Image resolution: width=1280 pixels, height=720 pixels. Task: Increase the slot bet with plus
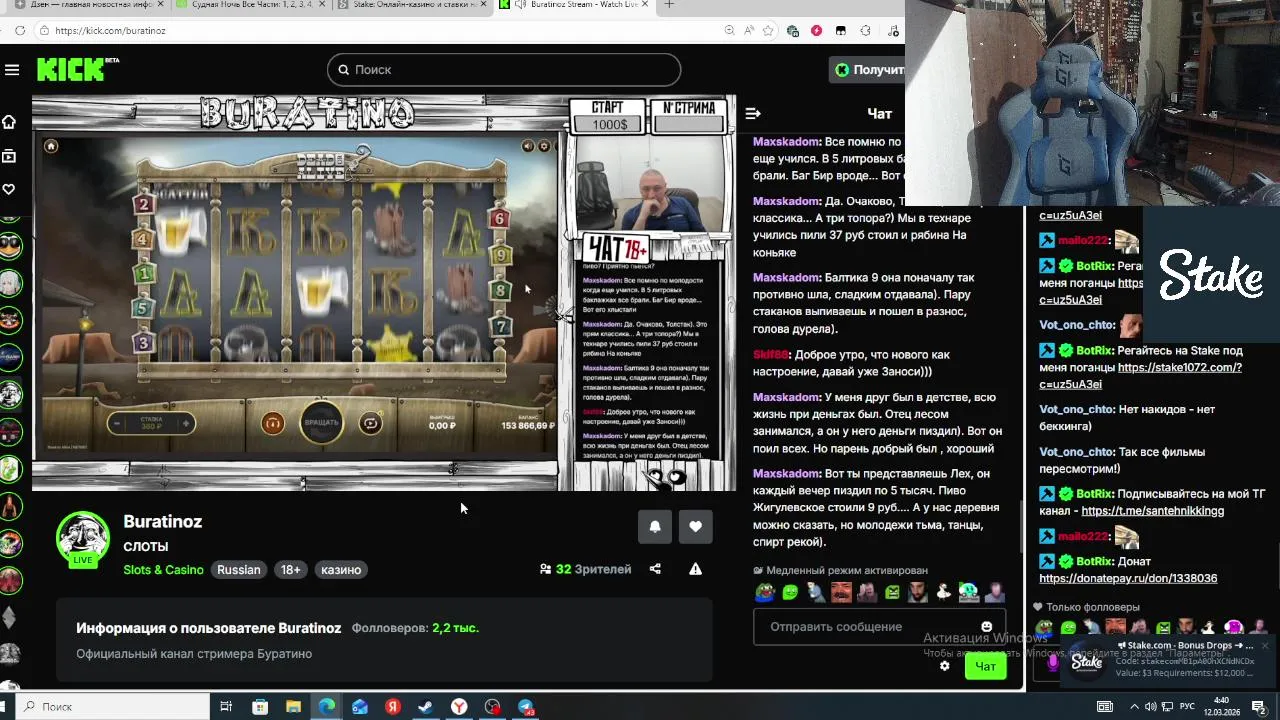tap(185, 424)
